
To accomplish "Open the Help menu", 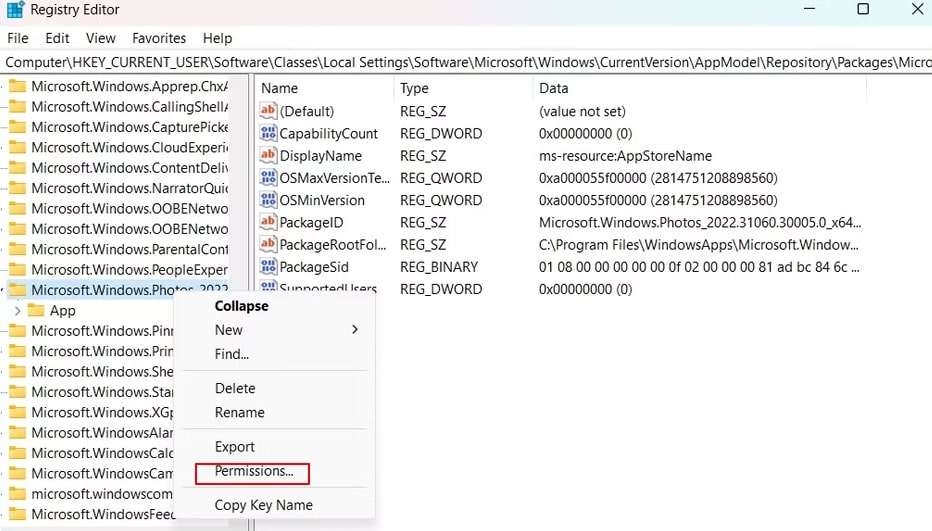I will (x=218, y=38).
